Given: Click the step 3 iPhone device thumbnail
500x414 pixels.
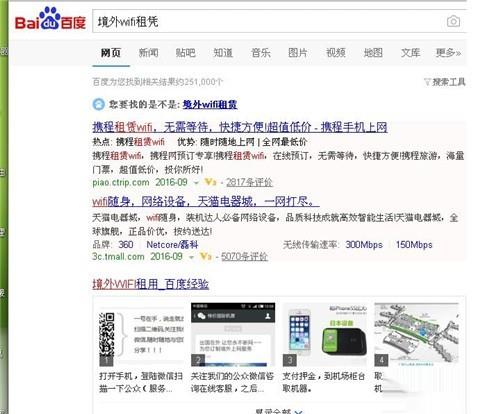Looking at the screenshot, I should tap(324, 335).
